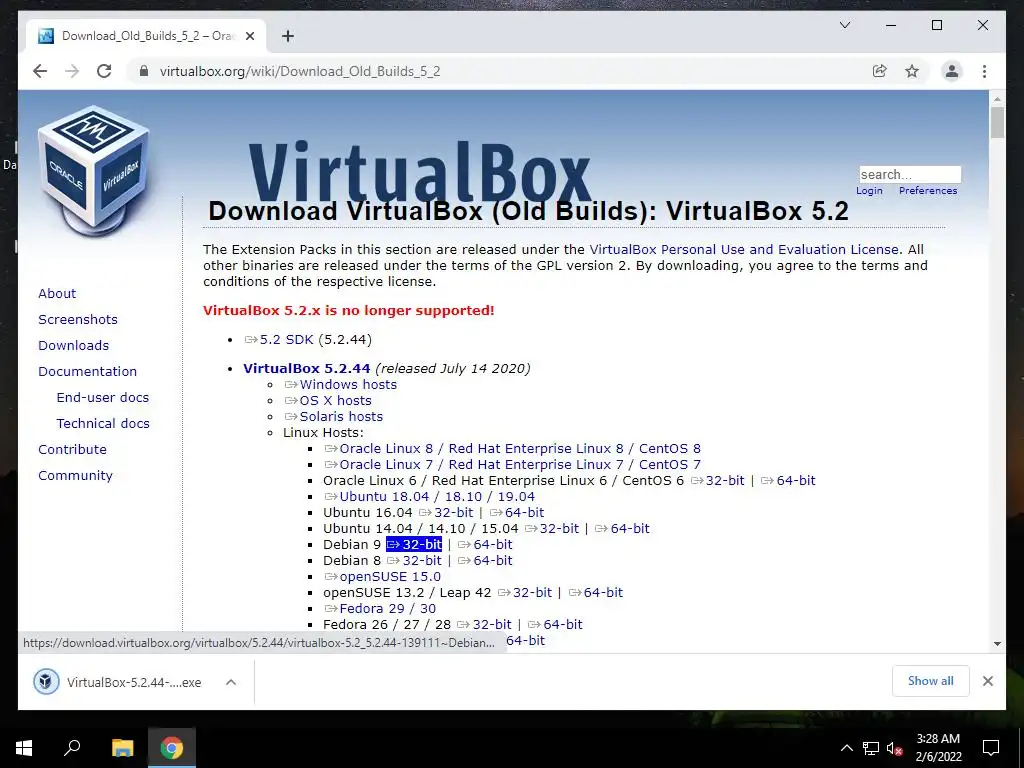The image size is (1024, 768).
Task: Open Windows search from taskbar
Action: (72, 747)
